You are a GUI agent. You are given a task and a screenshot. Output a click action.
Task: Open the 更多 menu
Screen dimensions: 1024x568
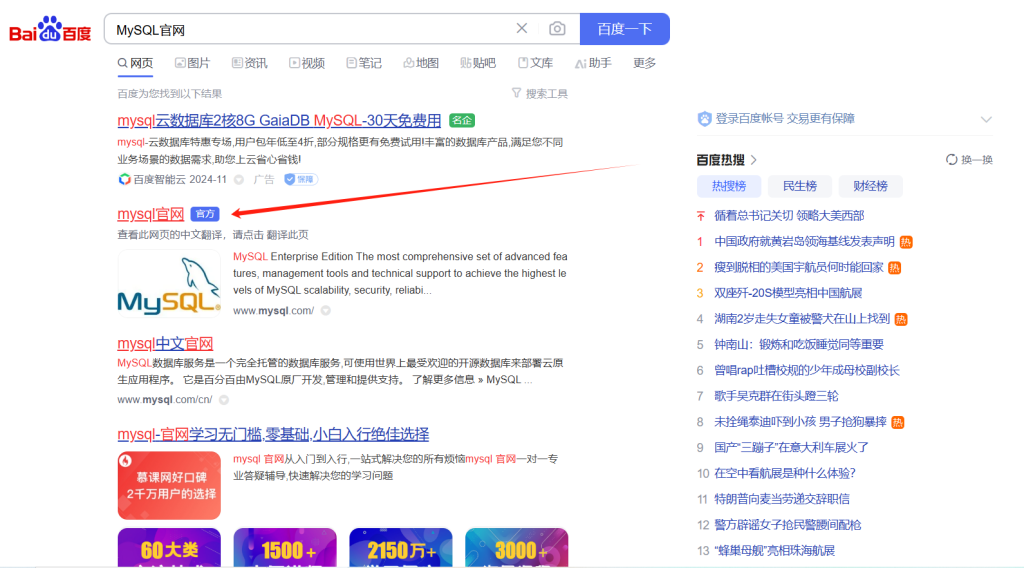click(x=645, y=63)
